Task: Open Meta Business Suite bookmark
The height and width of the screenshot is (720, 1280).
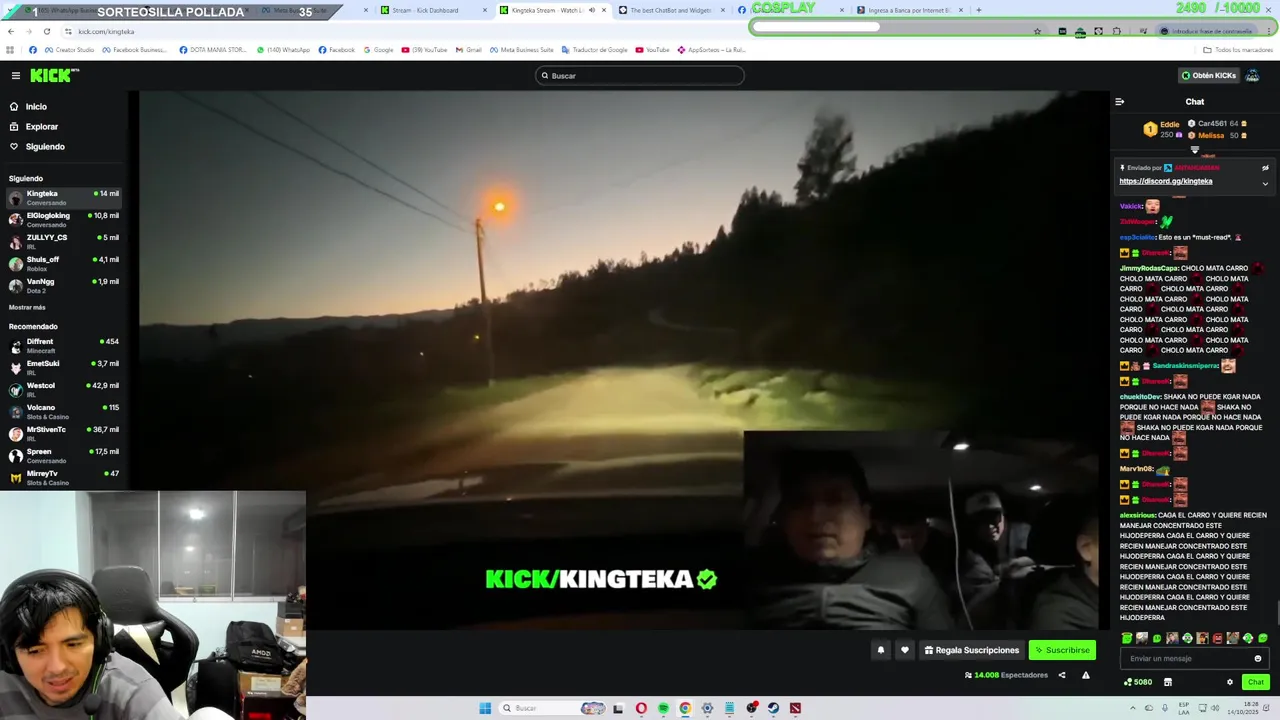Action: click(521, 50)
